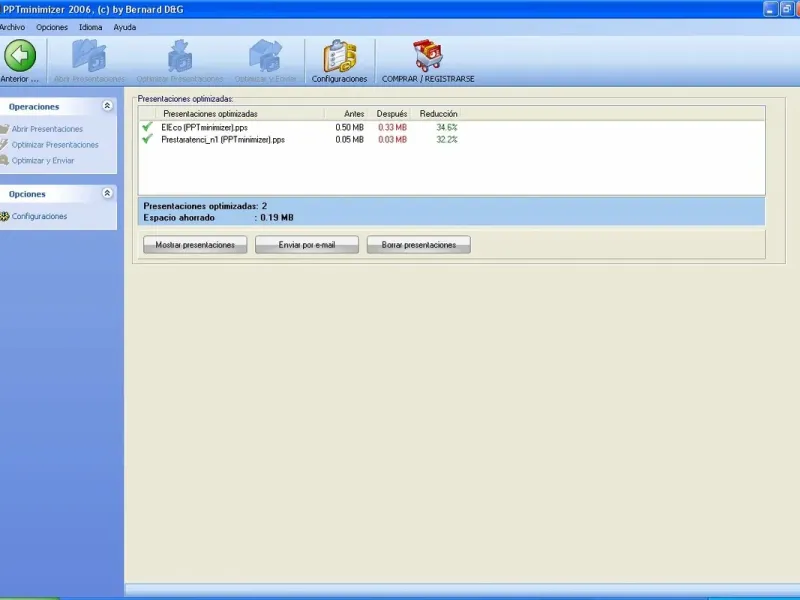Restore down the PPTminimizer window
This screenshot has height=600, width=800.
click(787, 9)
